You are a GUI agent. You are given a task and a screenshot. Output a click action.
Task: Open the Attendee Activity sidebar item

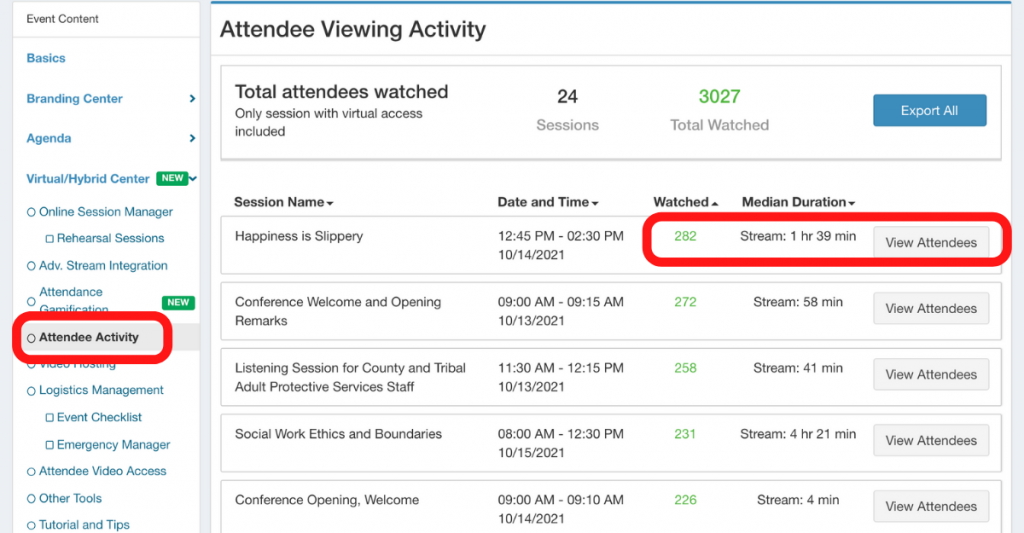(88, 338)
